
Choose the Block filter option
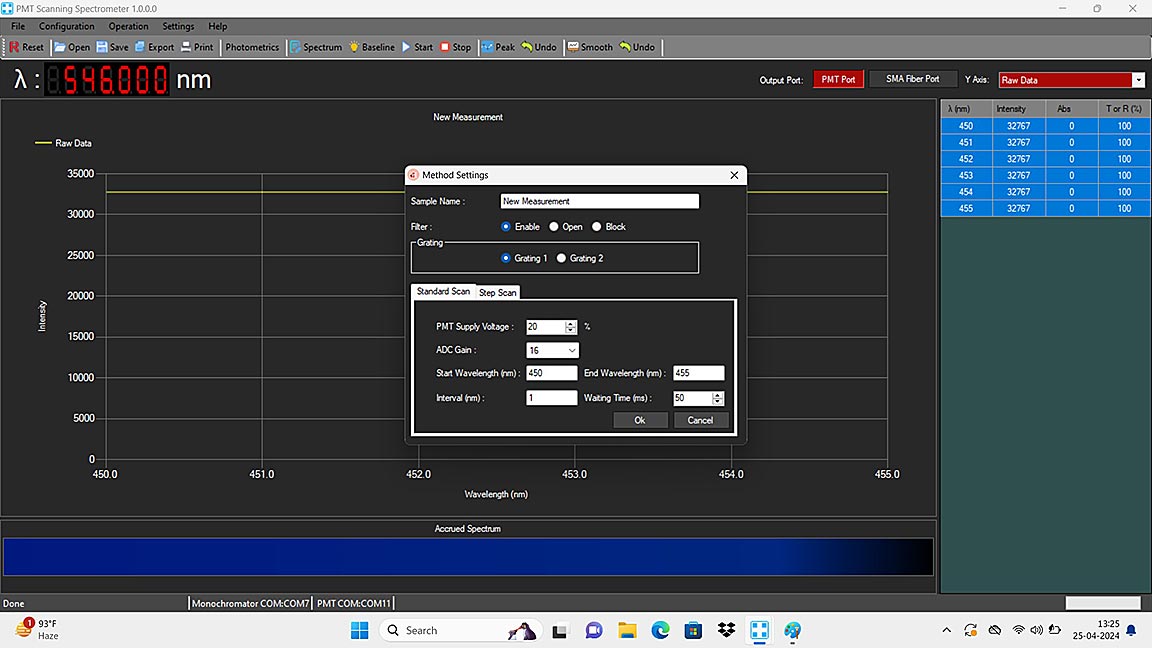(597, 227)
